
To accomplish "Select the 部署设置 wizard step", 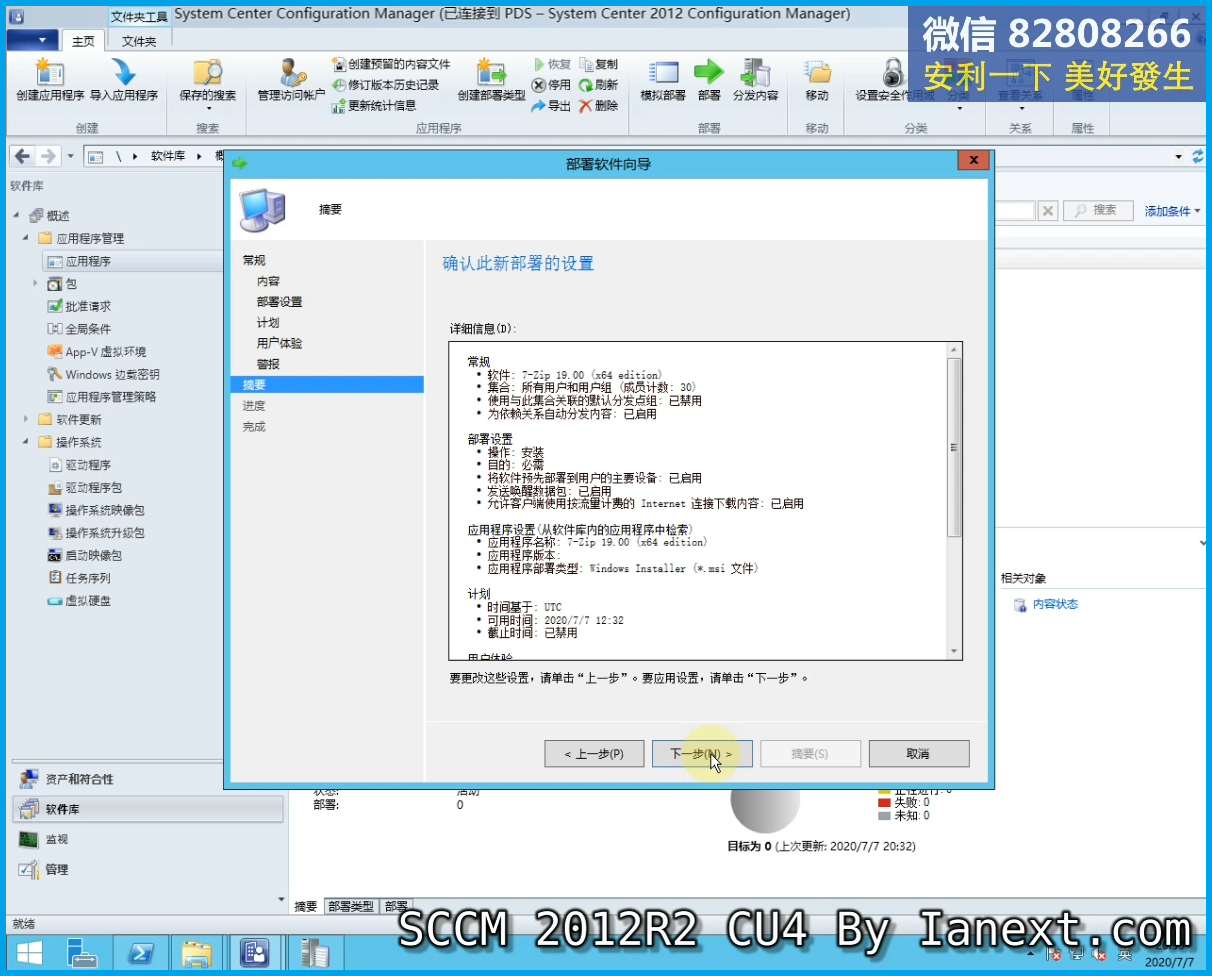I will (x=279, y=302).
